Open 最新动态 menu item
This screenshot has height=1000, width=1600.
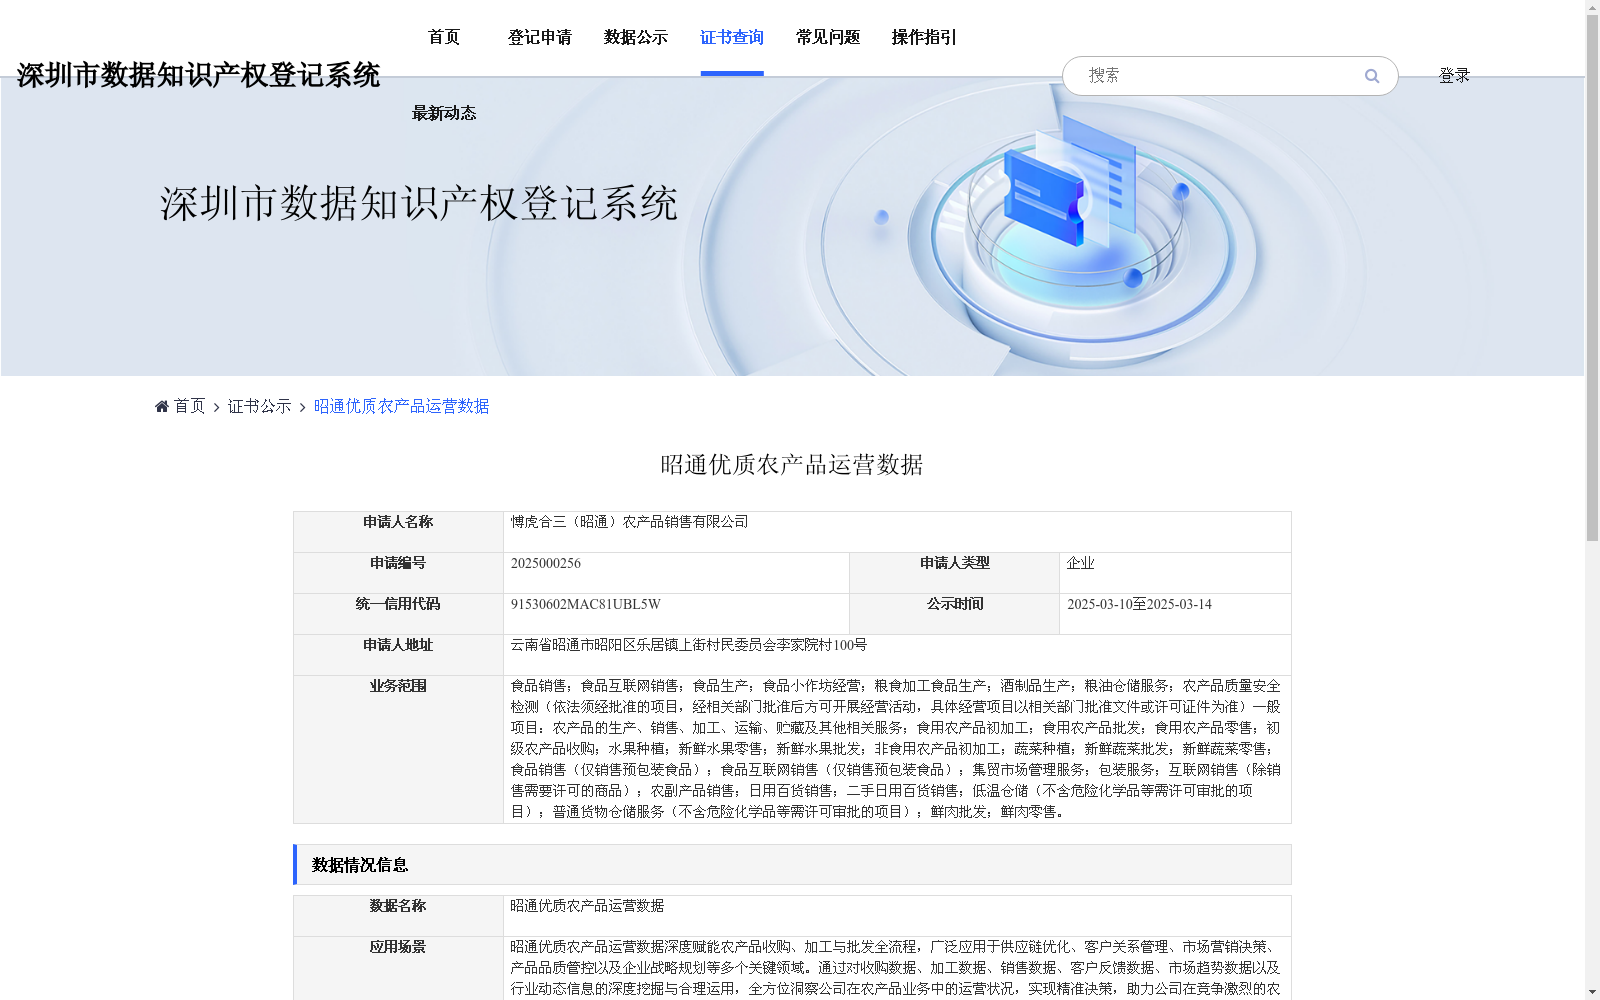coord(444,113)
